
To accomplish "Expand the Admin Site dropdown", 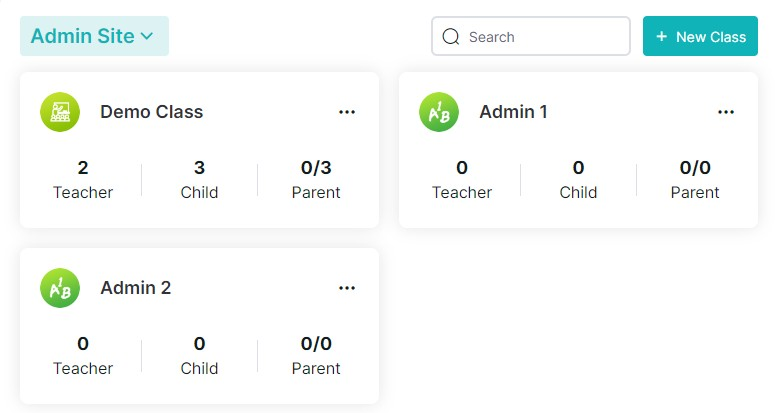I will (94, 36).
